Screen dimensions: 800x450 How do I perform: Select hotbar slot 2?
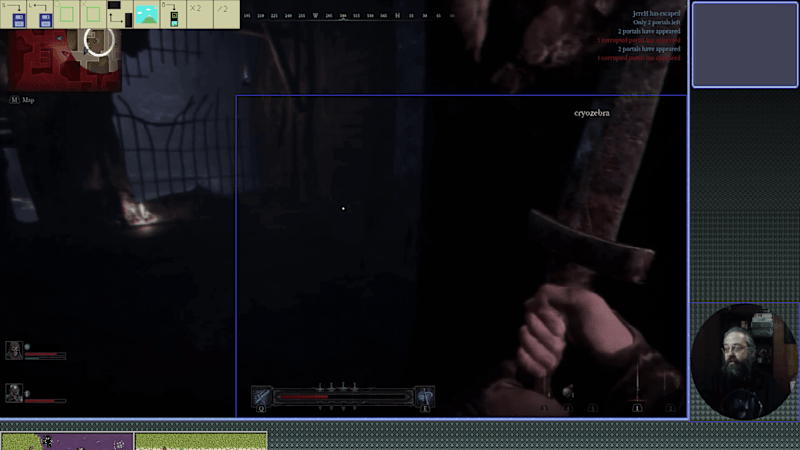coord(670,408)
